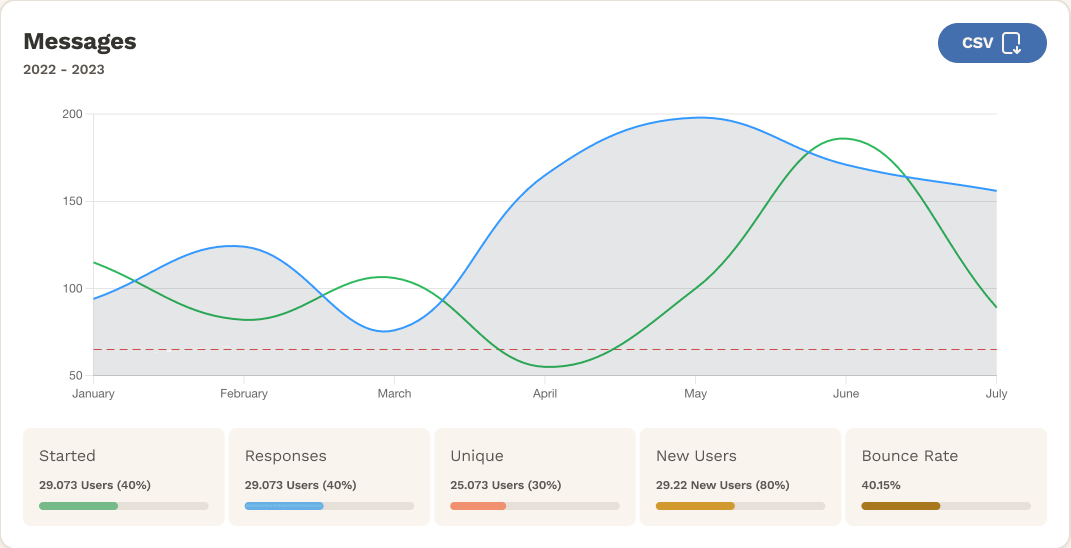Viewport: 1071px width, 548px height.
Task: Open the Started stats card
Action: click(x=124, y=477)
